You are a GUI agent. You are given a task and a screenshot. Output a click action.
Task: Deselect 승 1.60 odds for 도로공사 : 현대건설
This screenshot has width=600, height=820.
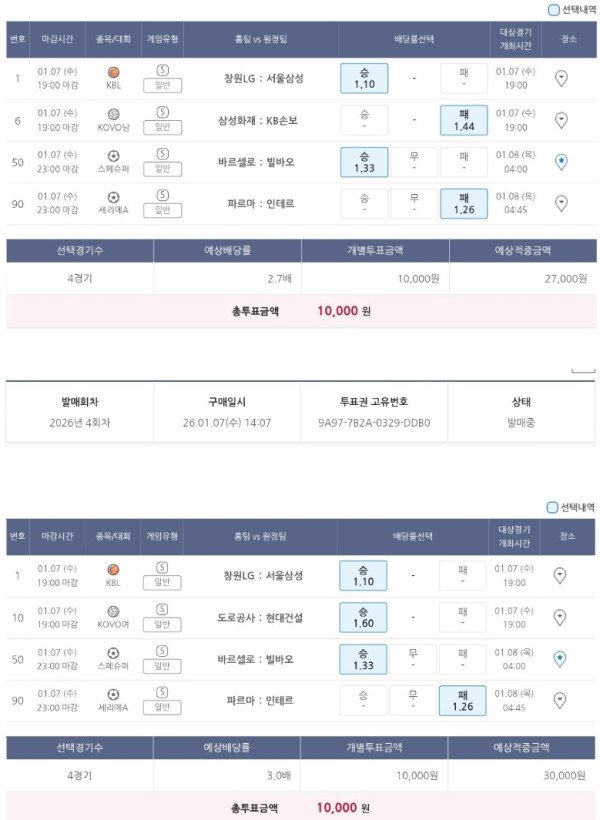coord(364,617)
